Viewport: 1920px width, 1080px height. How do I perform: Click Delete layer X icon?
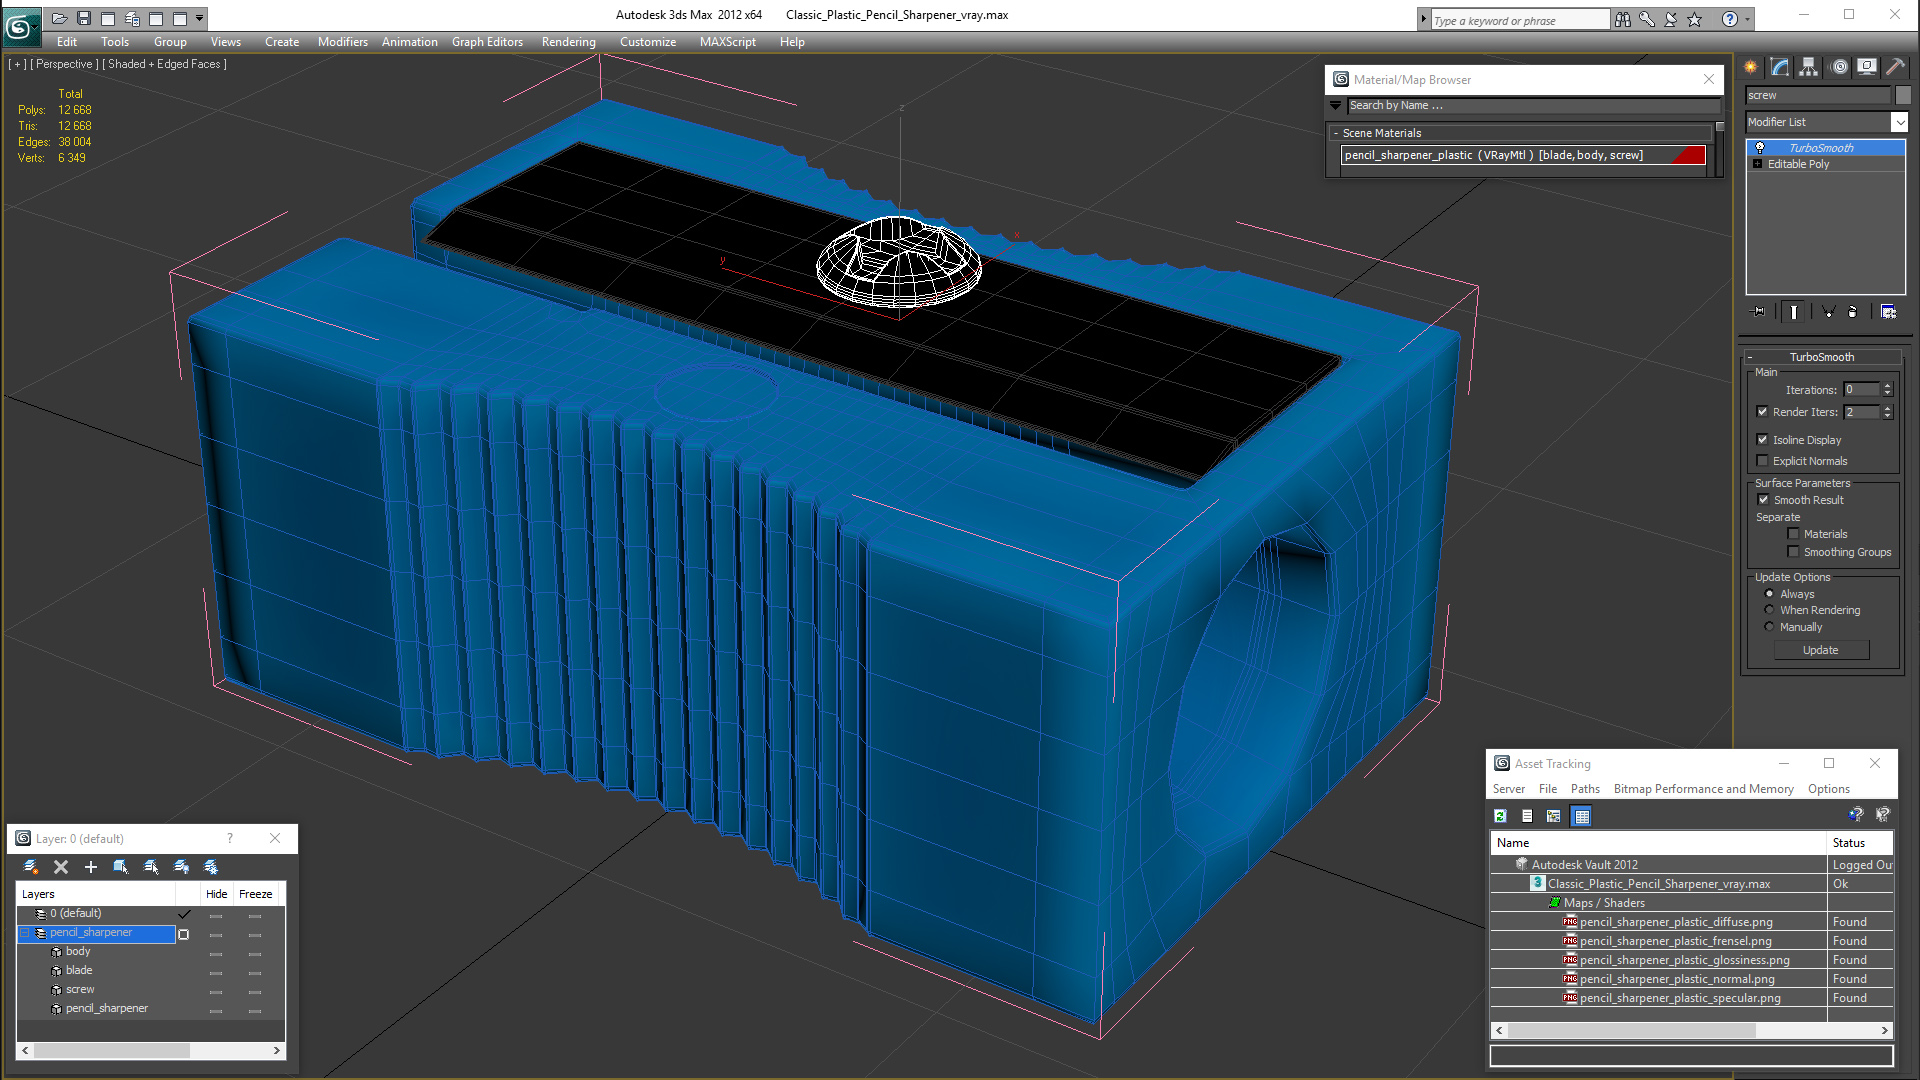(61, 867)
